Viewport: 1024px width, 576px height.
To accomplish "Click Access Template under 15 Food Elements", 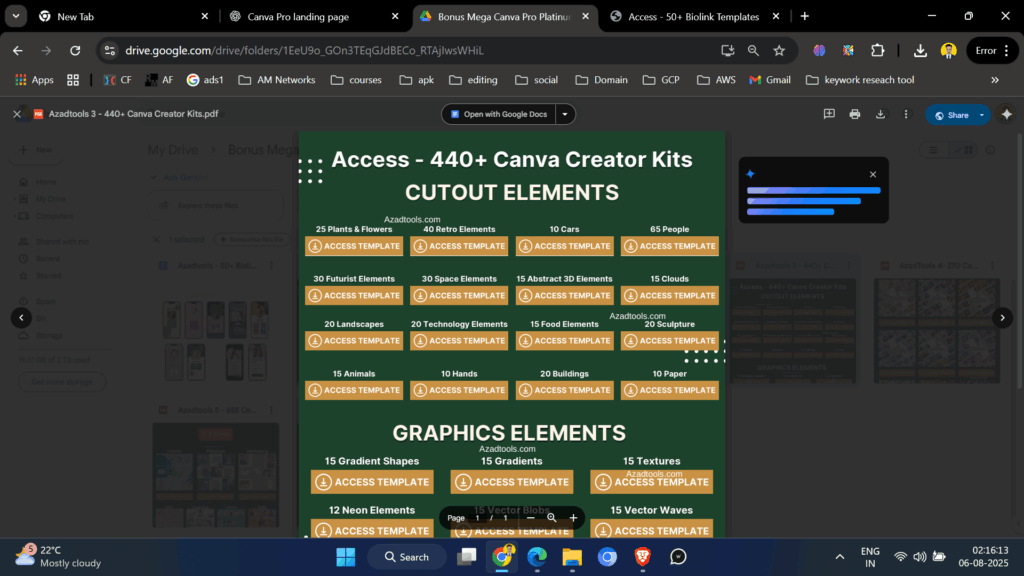I will click(x=565, y=341).
